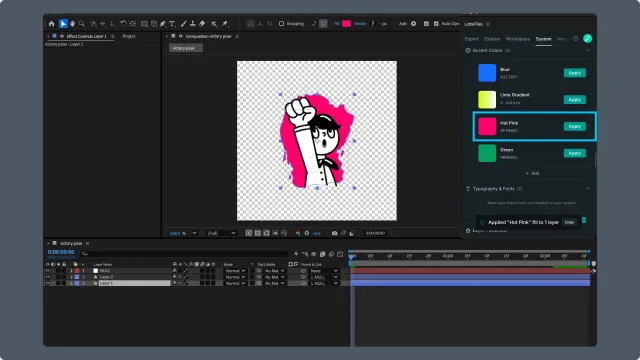Select the Type text tool
The image size is (640, 360).
(172, 24)
